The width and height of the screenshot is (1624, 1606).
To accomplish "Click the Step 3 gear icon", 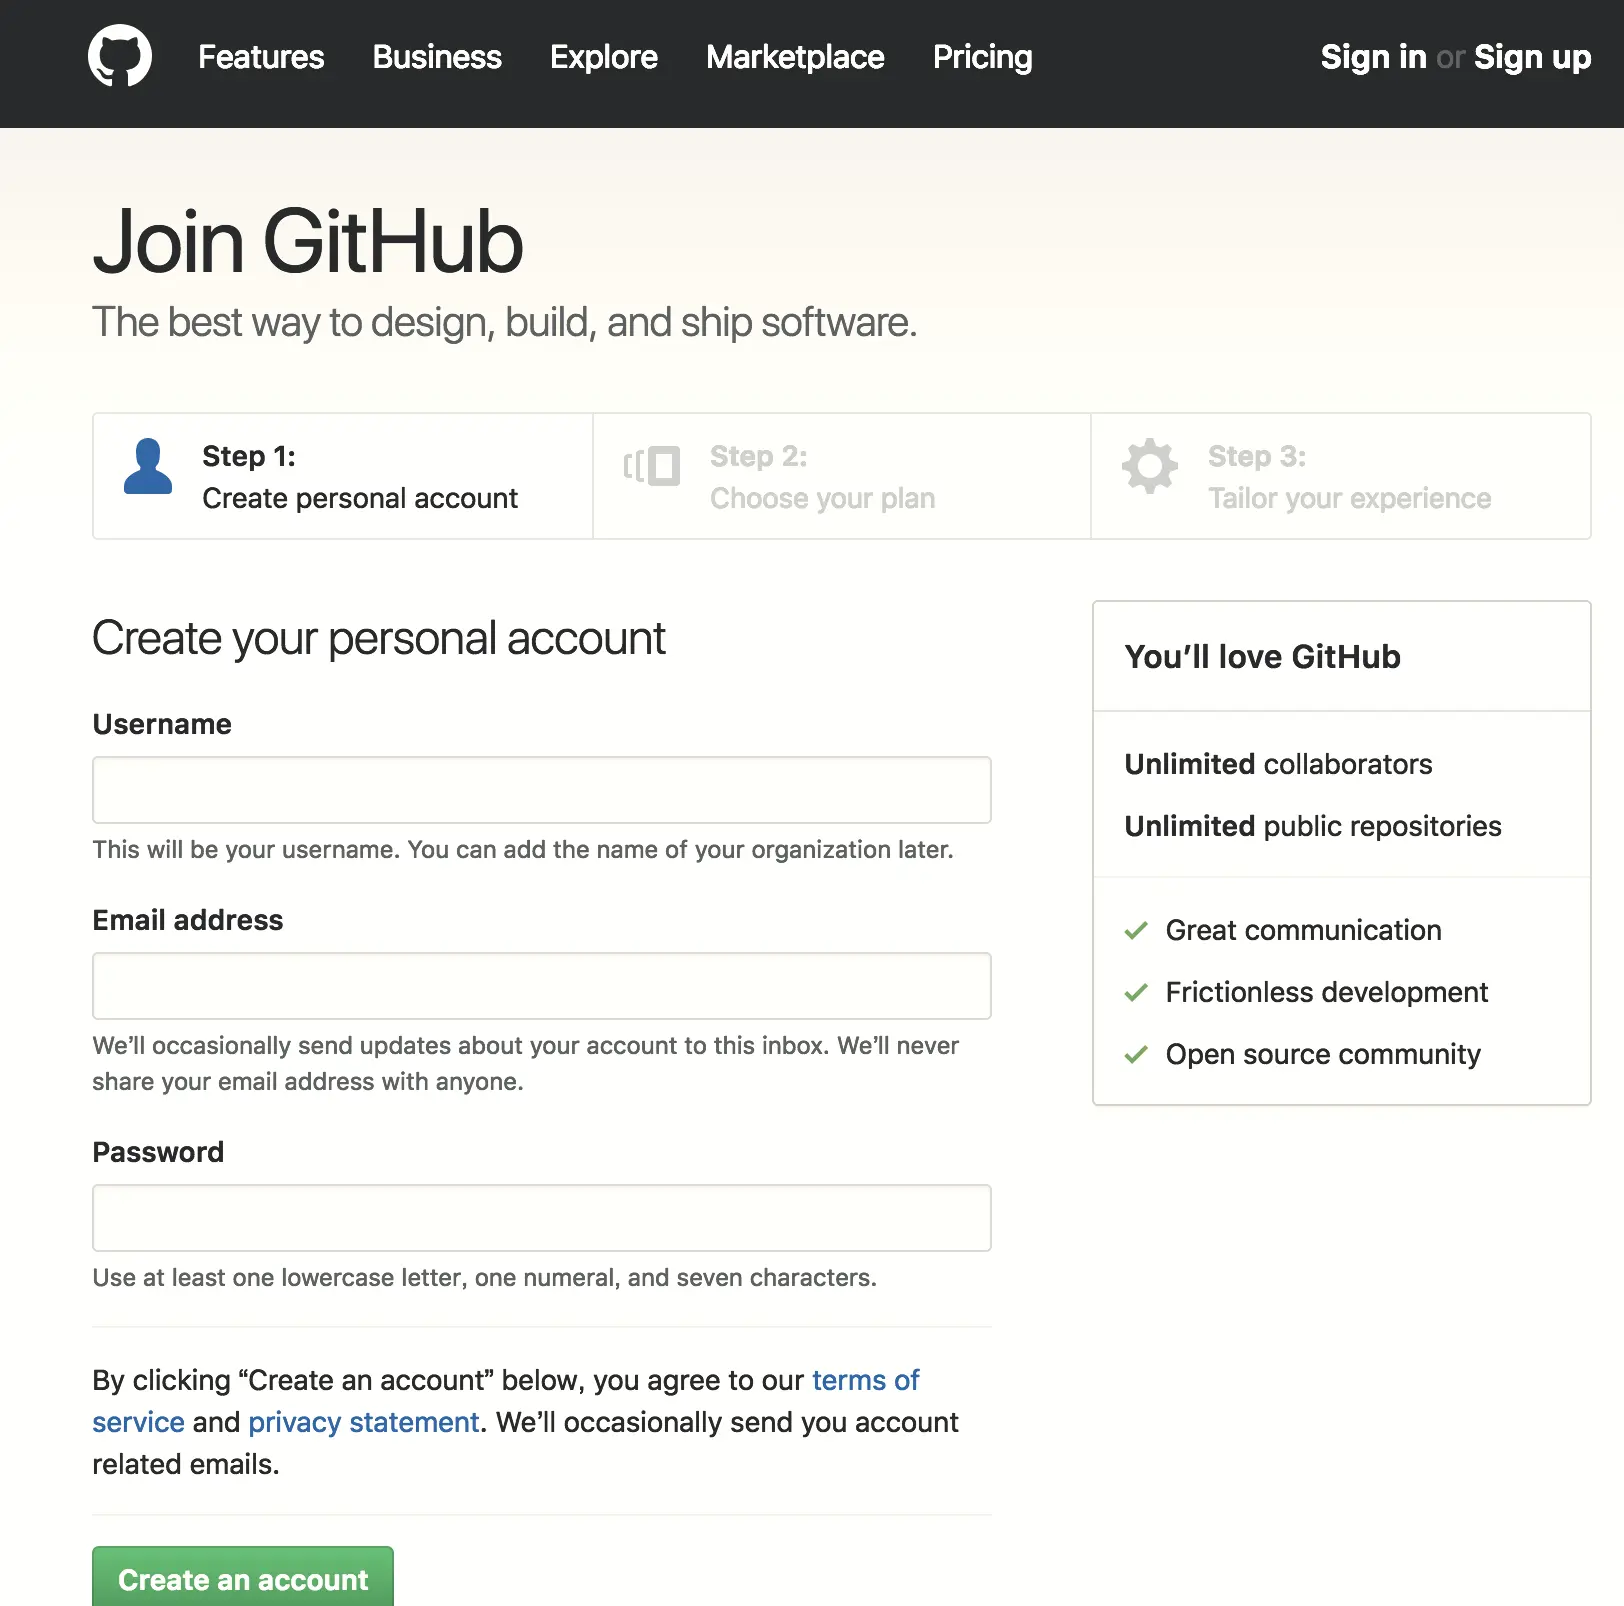I will [1150, 466].
